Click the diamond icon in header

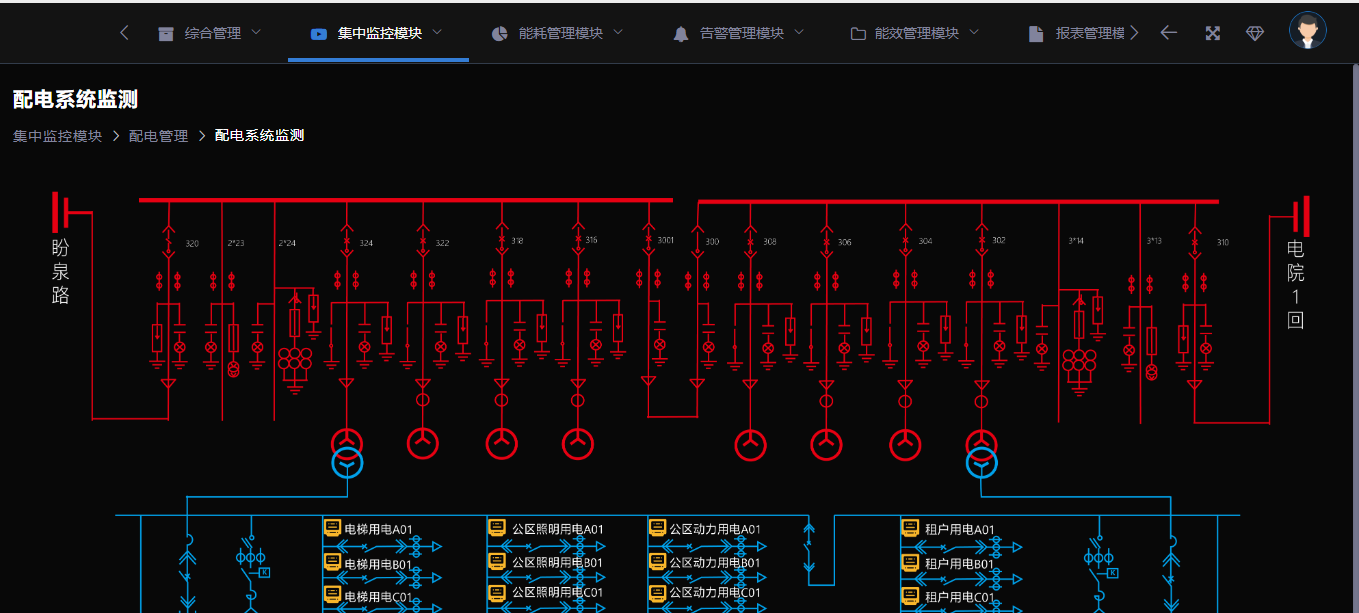1255,33
